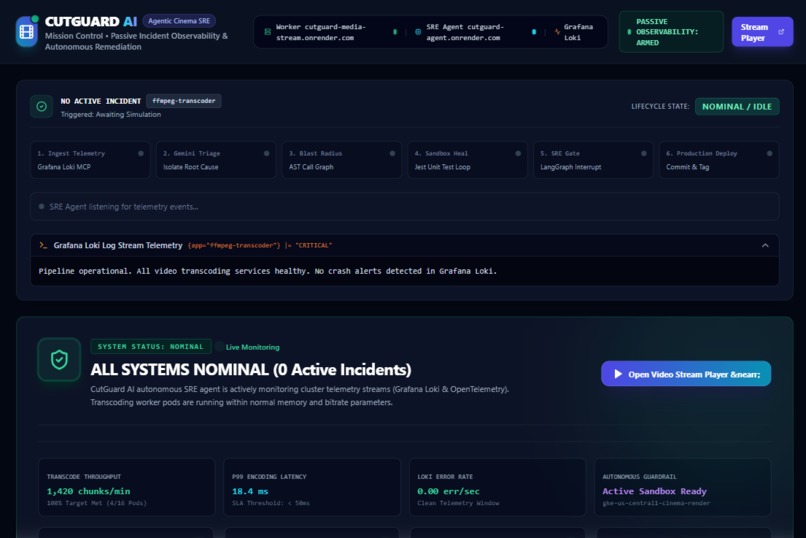
Task: Click the shield check system status icon
Action: (59, 359)
